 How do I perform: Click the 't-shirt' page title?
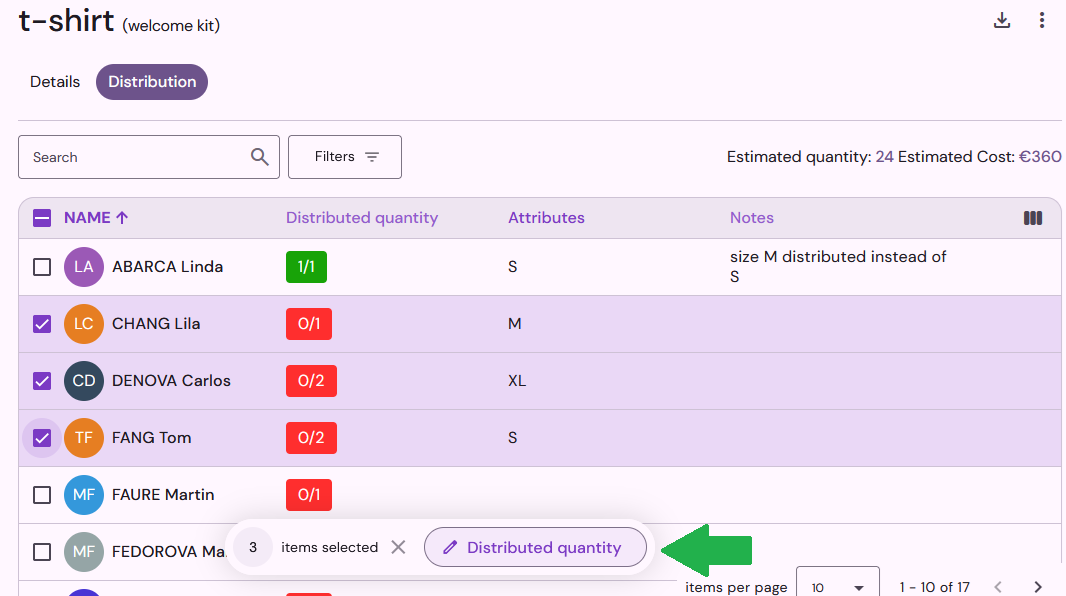coord(66,21)
